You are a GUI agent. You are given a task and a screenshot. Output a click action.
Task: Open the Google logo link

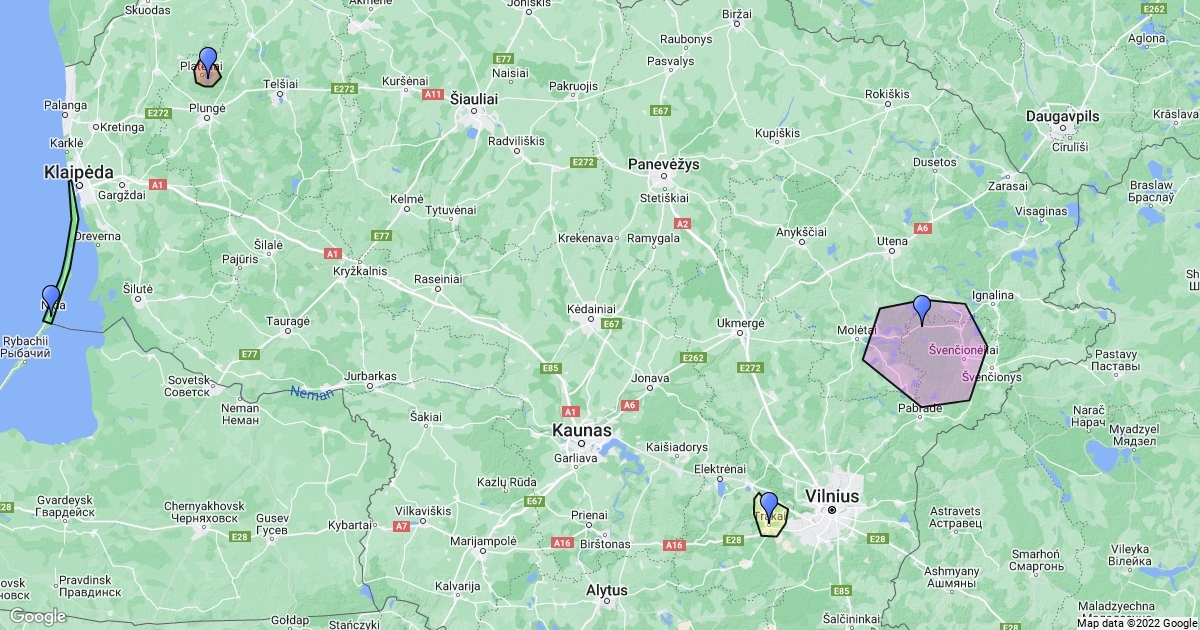[x=38, y=616]
